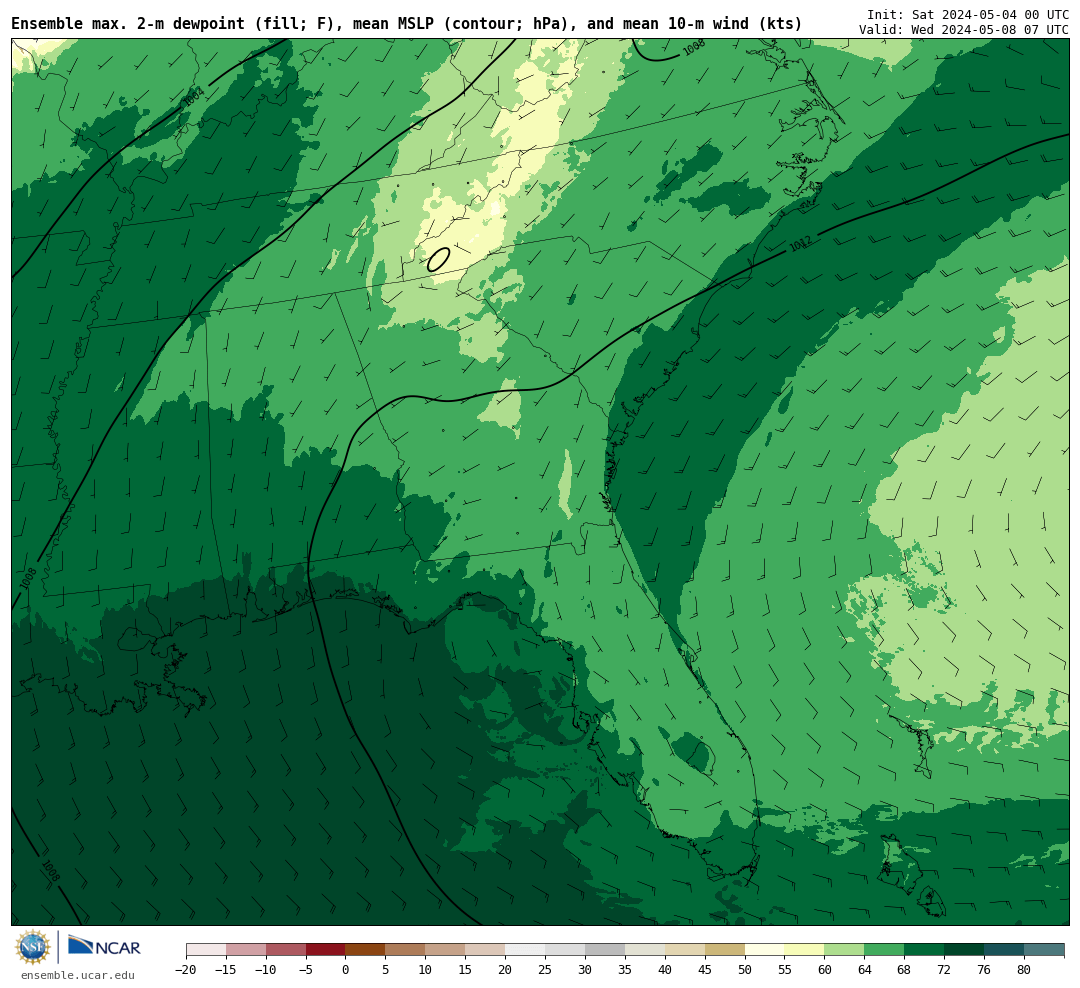The width and height of the screenshot is (1080, 988).
Task: Click the 10 tick label on the colorbar
Action: tap(426, 969)
